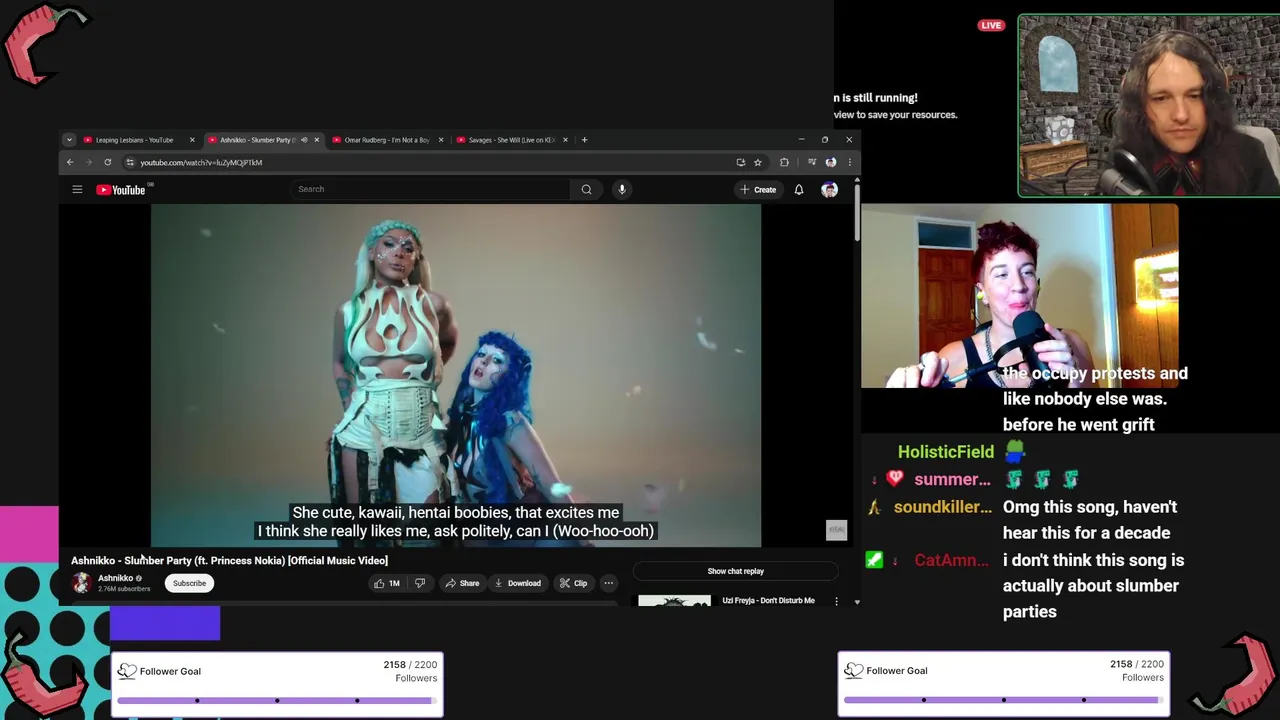Bookmark this page with star icon
Image resolution: width=1280 pixels, height=720 pixels.
pos(758,162)
